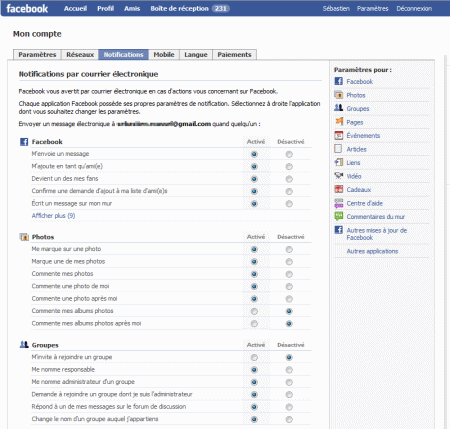
Task: Click the Commentaires du mur icon in the sidebar
Action: (x=339, y=216)
